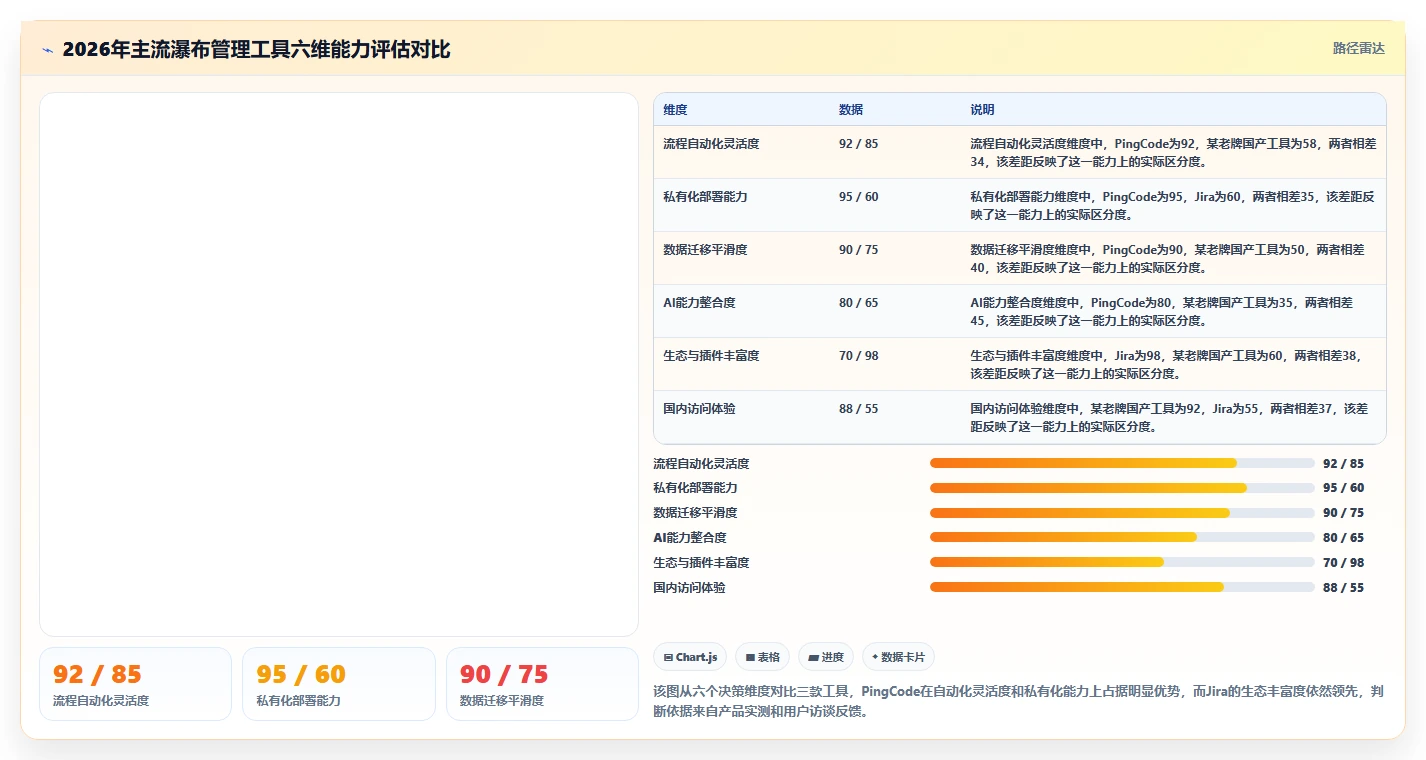The width and height of the screenshot is (1426, 760).
Task: Click the progress bar for 私有化部署能力
Action: point(1122,488)
